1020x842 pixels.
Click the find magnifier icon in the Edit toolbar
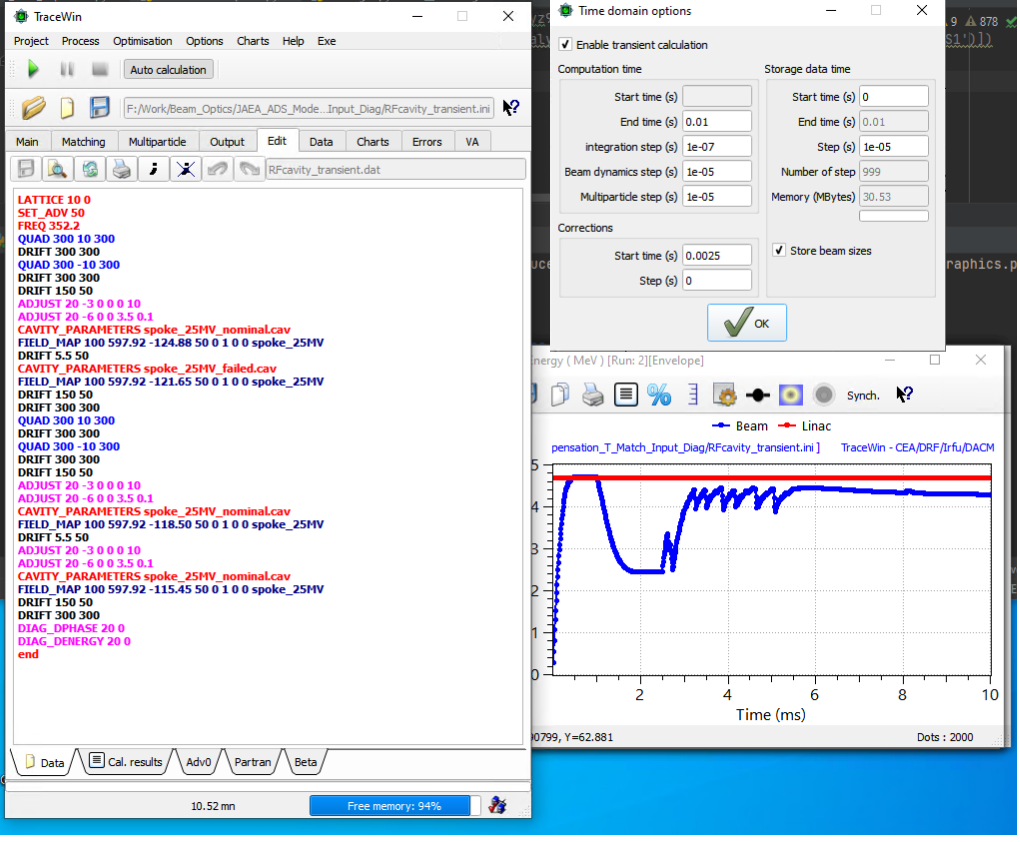(58, 169)
